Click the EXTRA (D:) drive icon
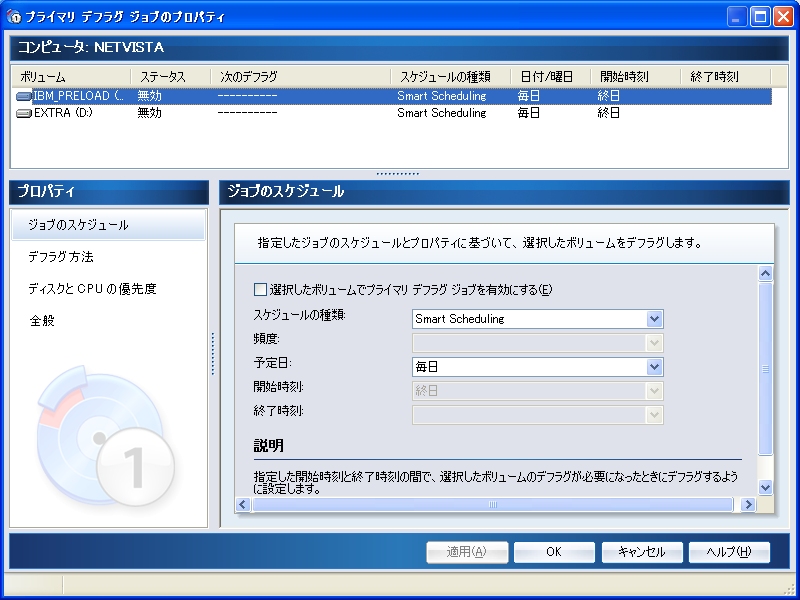This screenshot has width=800, height=600. tap(24, 113)
